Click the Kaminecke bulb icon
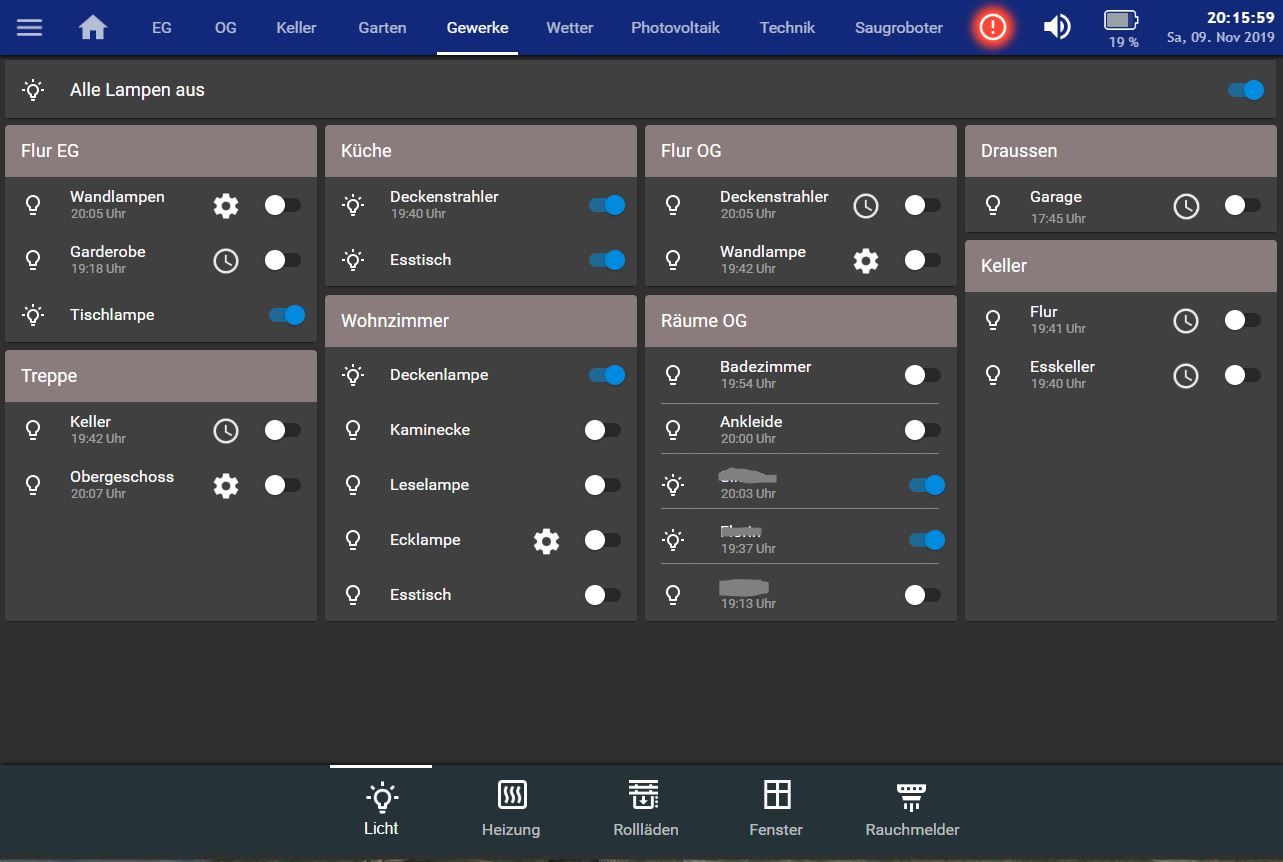1283x862 pixels. coord(353,430)
